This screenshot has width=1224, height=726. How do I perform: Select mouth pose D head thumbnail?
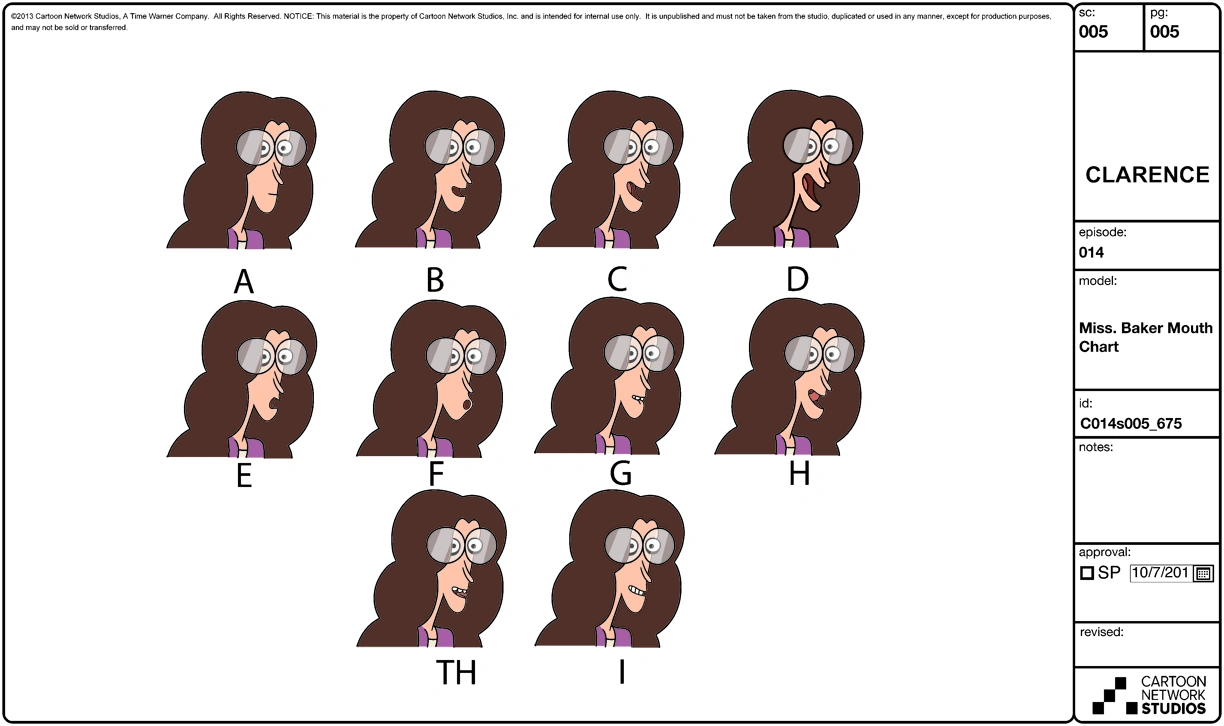pos(789,169)
